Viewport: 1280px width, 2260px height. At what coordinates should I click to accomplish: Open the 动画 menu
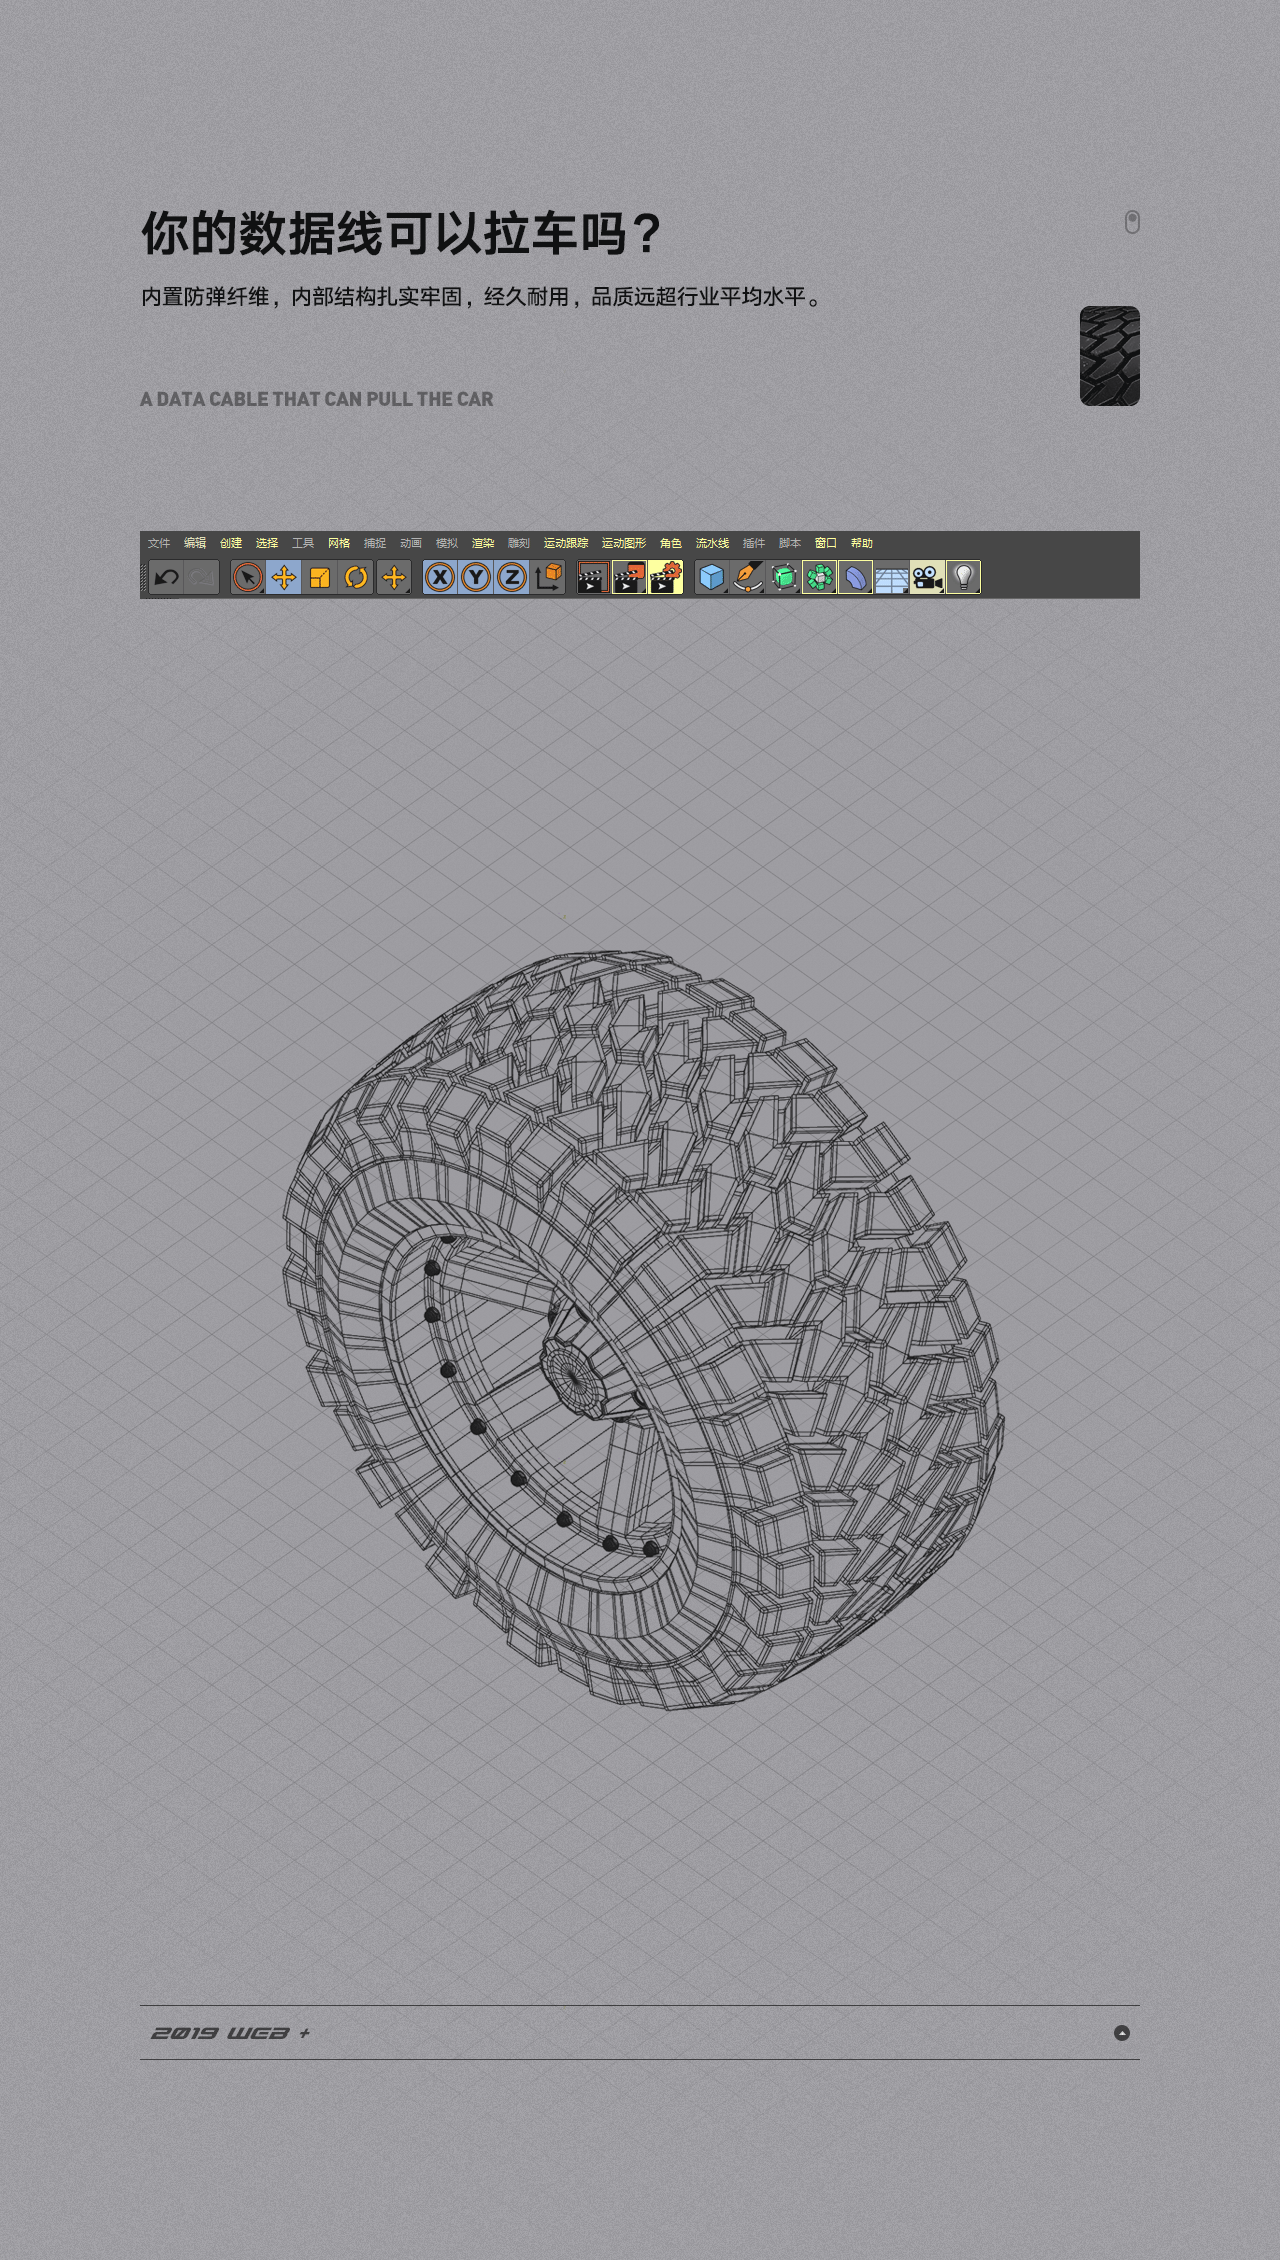pos(411,543)
